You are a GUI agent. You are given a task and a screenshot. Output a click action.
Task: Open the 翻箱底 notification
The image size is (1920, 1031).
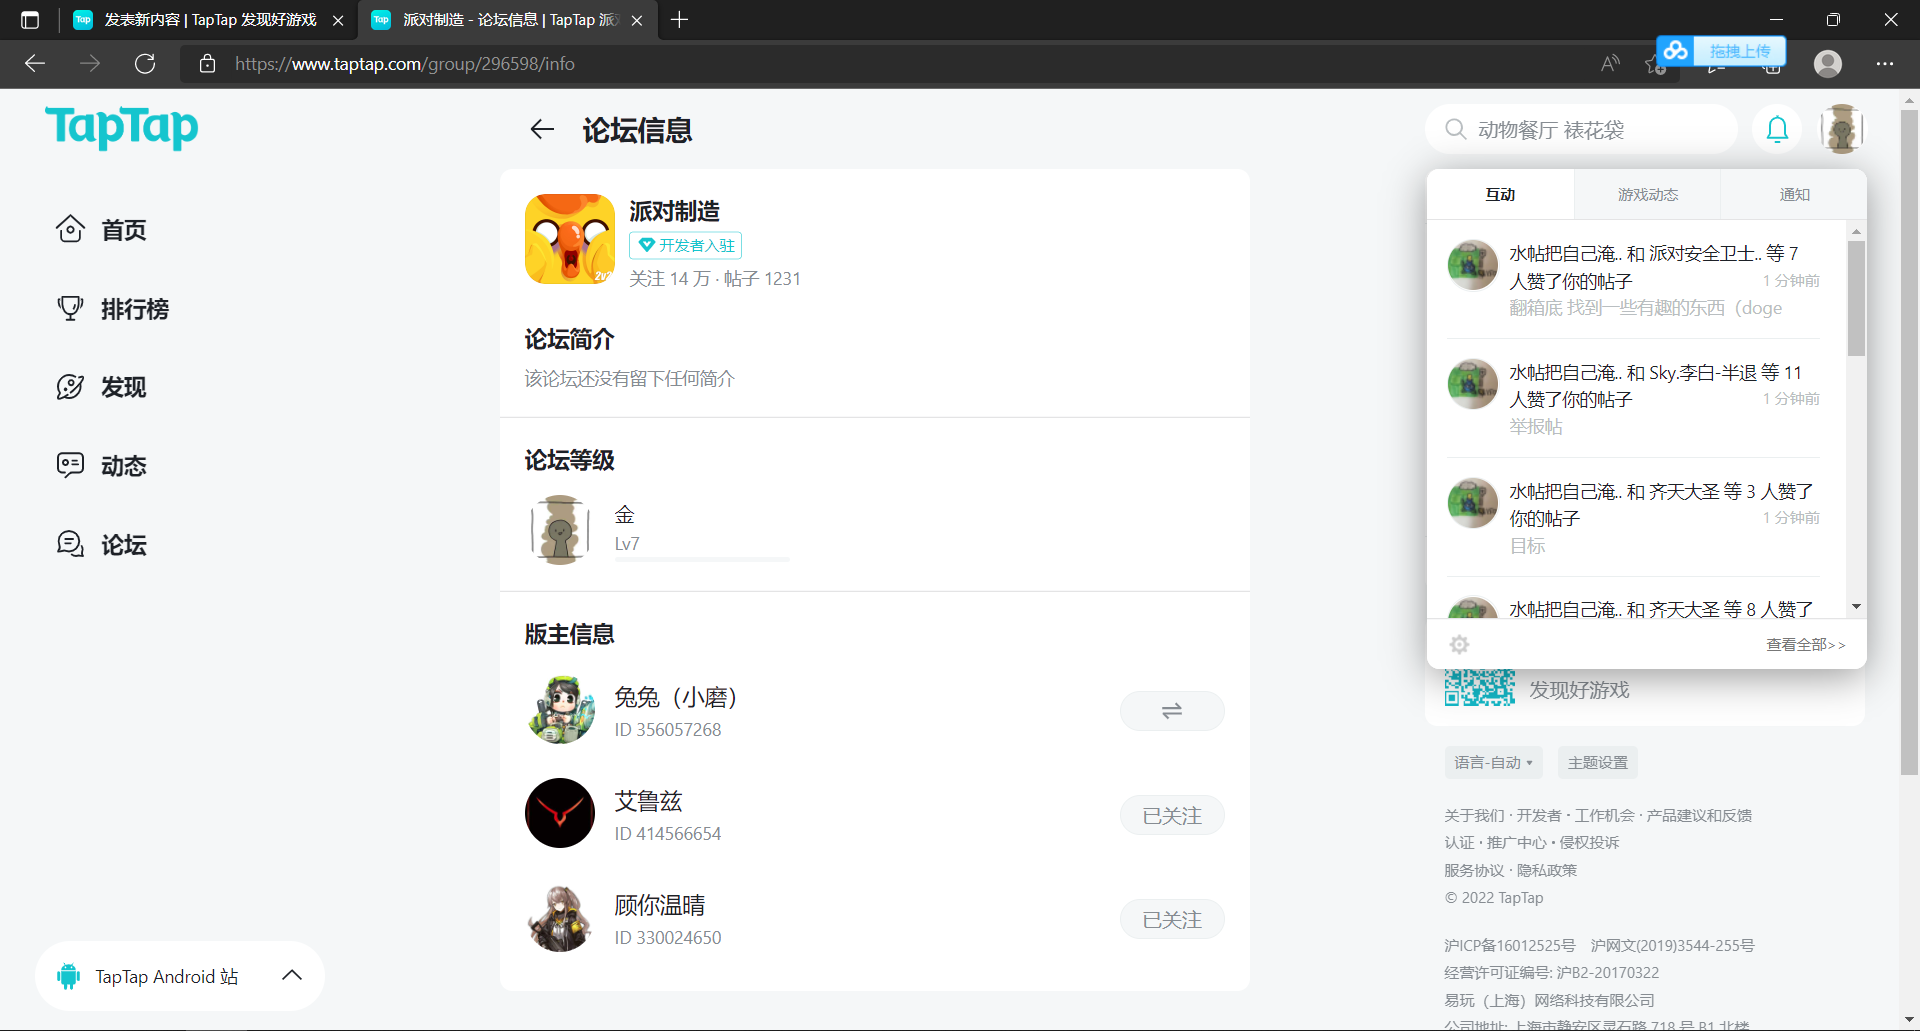1634,281
